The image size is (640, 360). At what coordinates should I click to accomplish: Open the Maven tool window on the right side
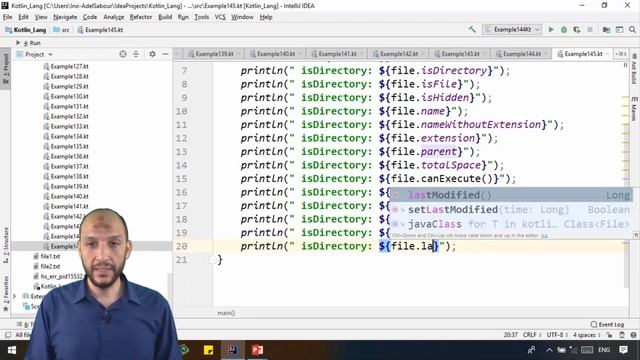[x=634, y=109]
